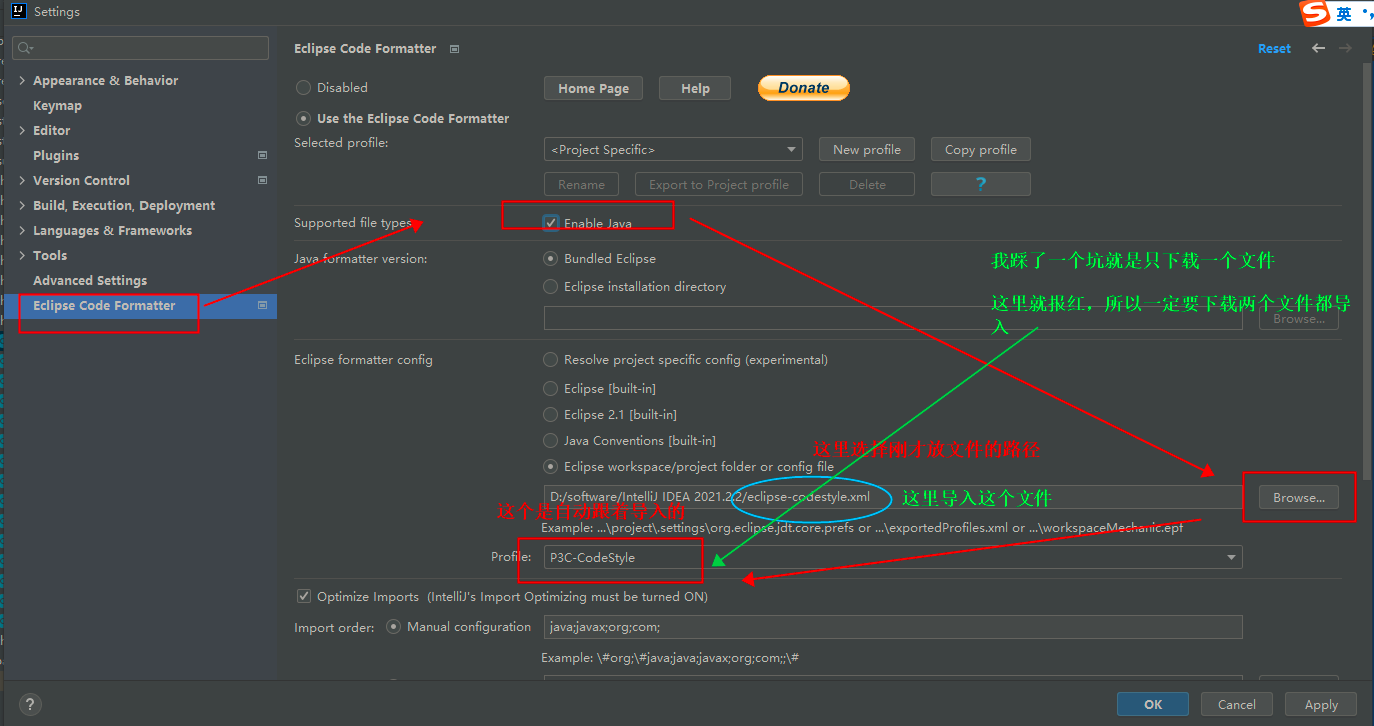Expand the Version Control settings group
This screenshot has width=1374, height=726.
tap(23, 180)
